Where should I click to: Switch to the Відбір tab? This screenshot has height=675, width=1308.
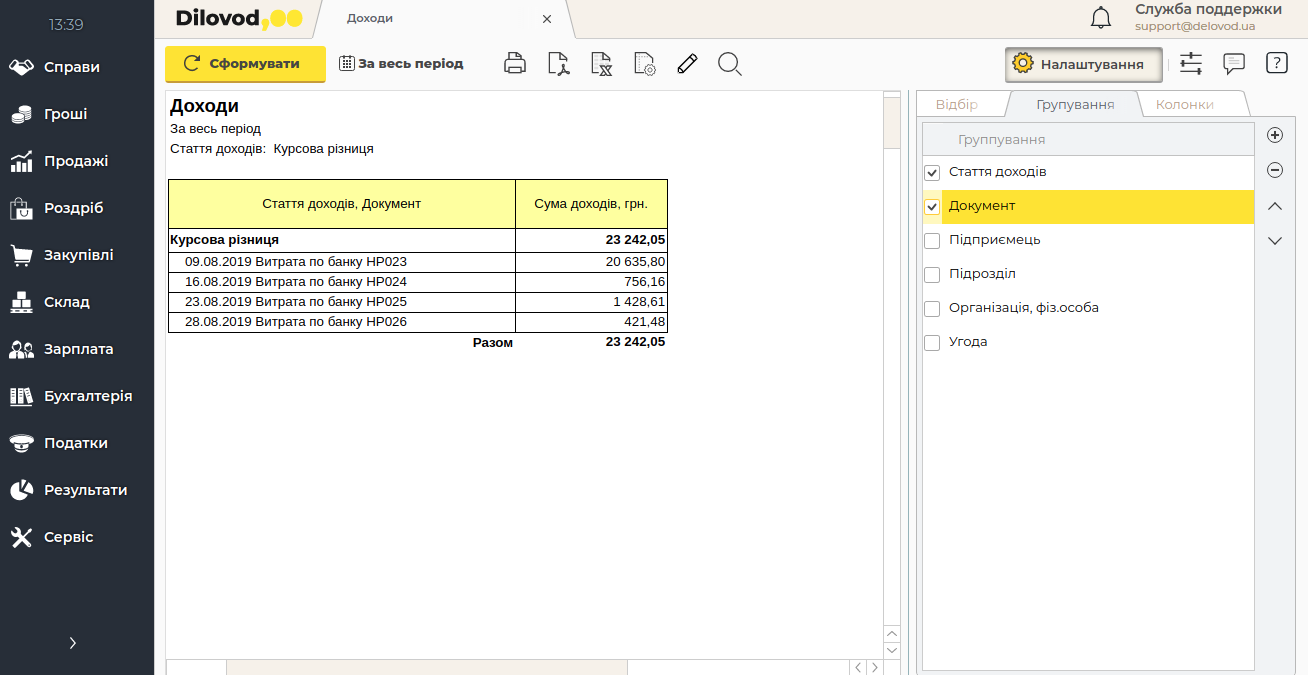[956, 104]
